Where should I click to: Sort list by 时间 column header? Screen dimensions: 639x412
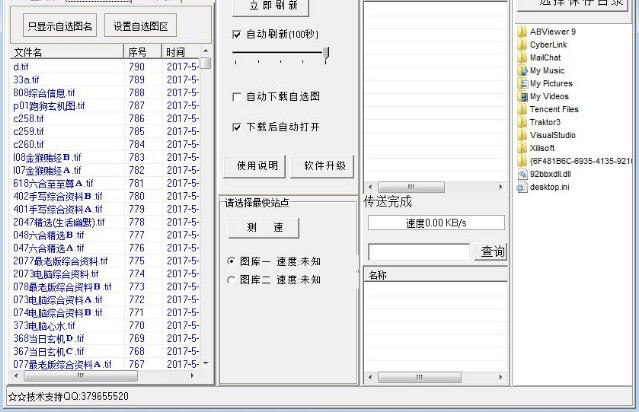[181, 52]
